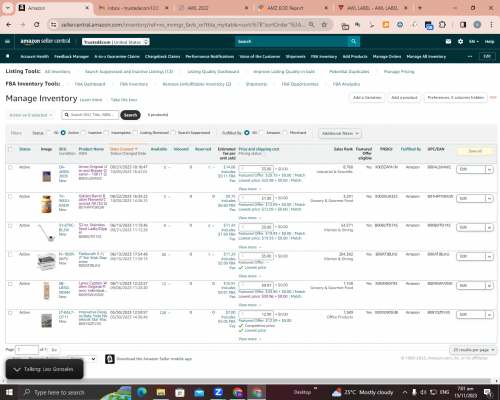Image resolution: width=500 pixels, height=400 pixels.
Task: Click the Add a Variation button
Action: pos(367,98)
